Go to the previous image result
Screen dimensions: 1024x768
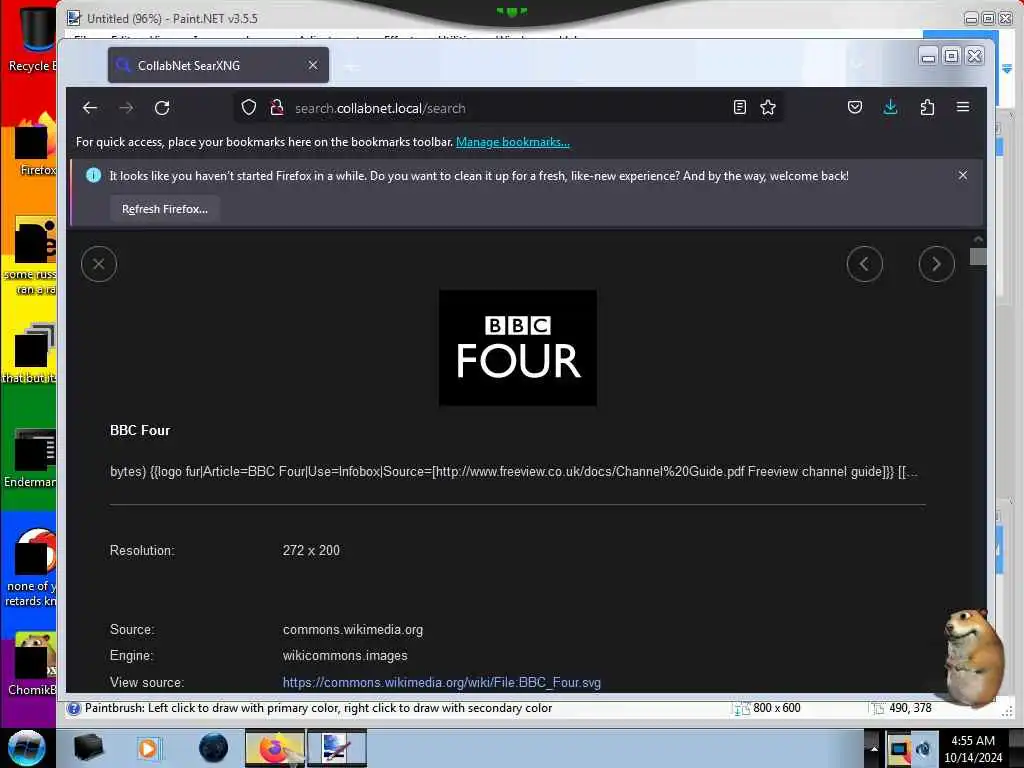click(x=865, y=264)
